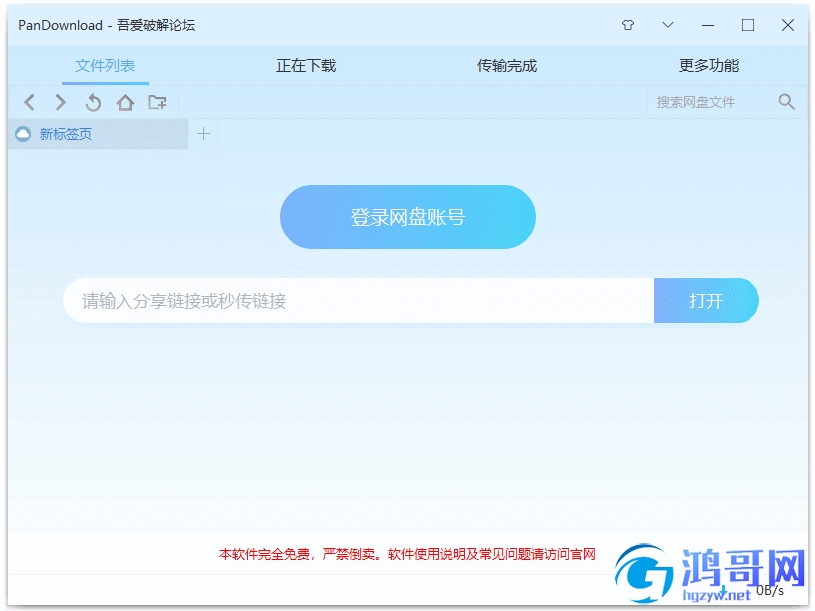815x611 pixels.
Task: Go back with the left arrow icon
Action: (30, 102)
